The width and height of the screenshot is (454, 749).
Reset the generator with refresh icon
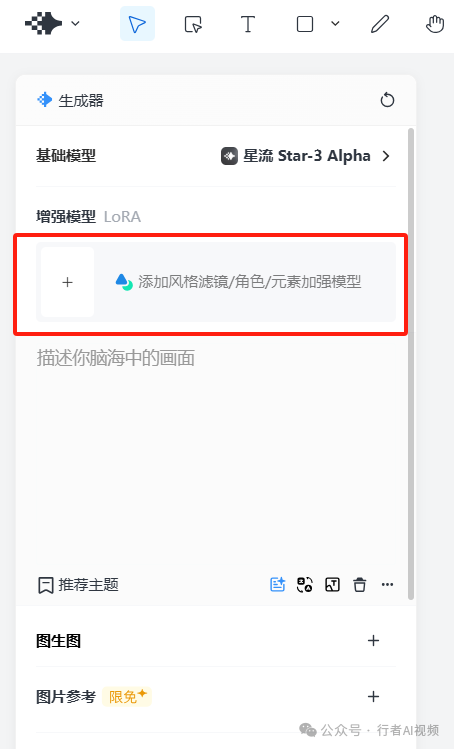(x=387, y=100)
